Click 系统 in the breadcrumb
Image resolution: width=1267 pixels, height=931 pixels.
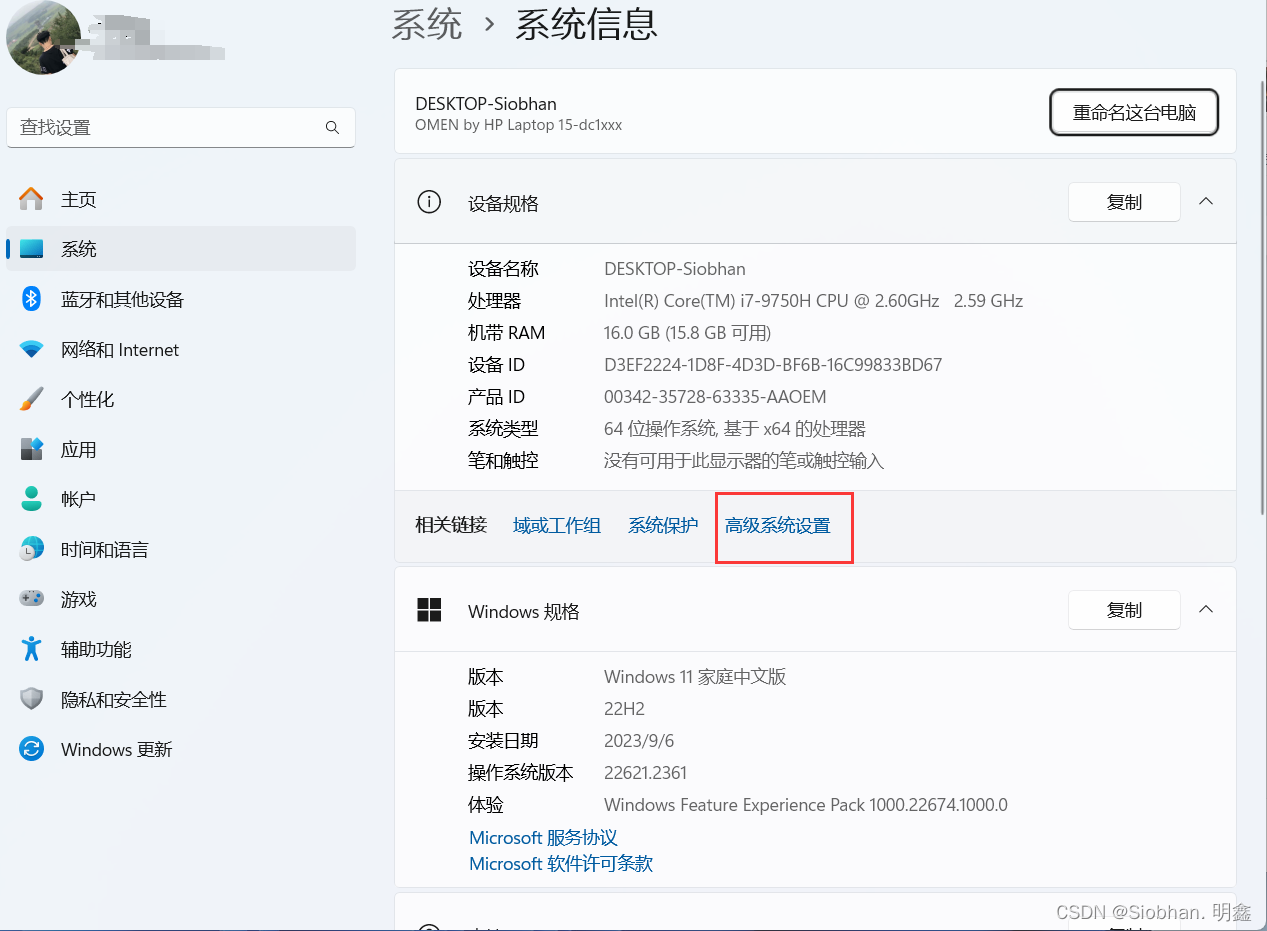pos(427,24)
